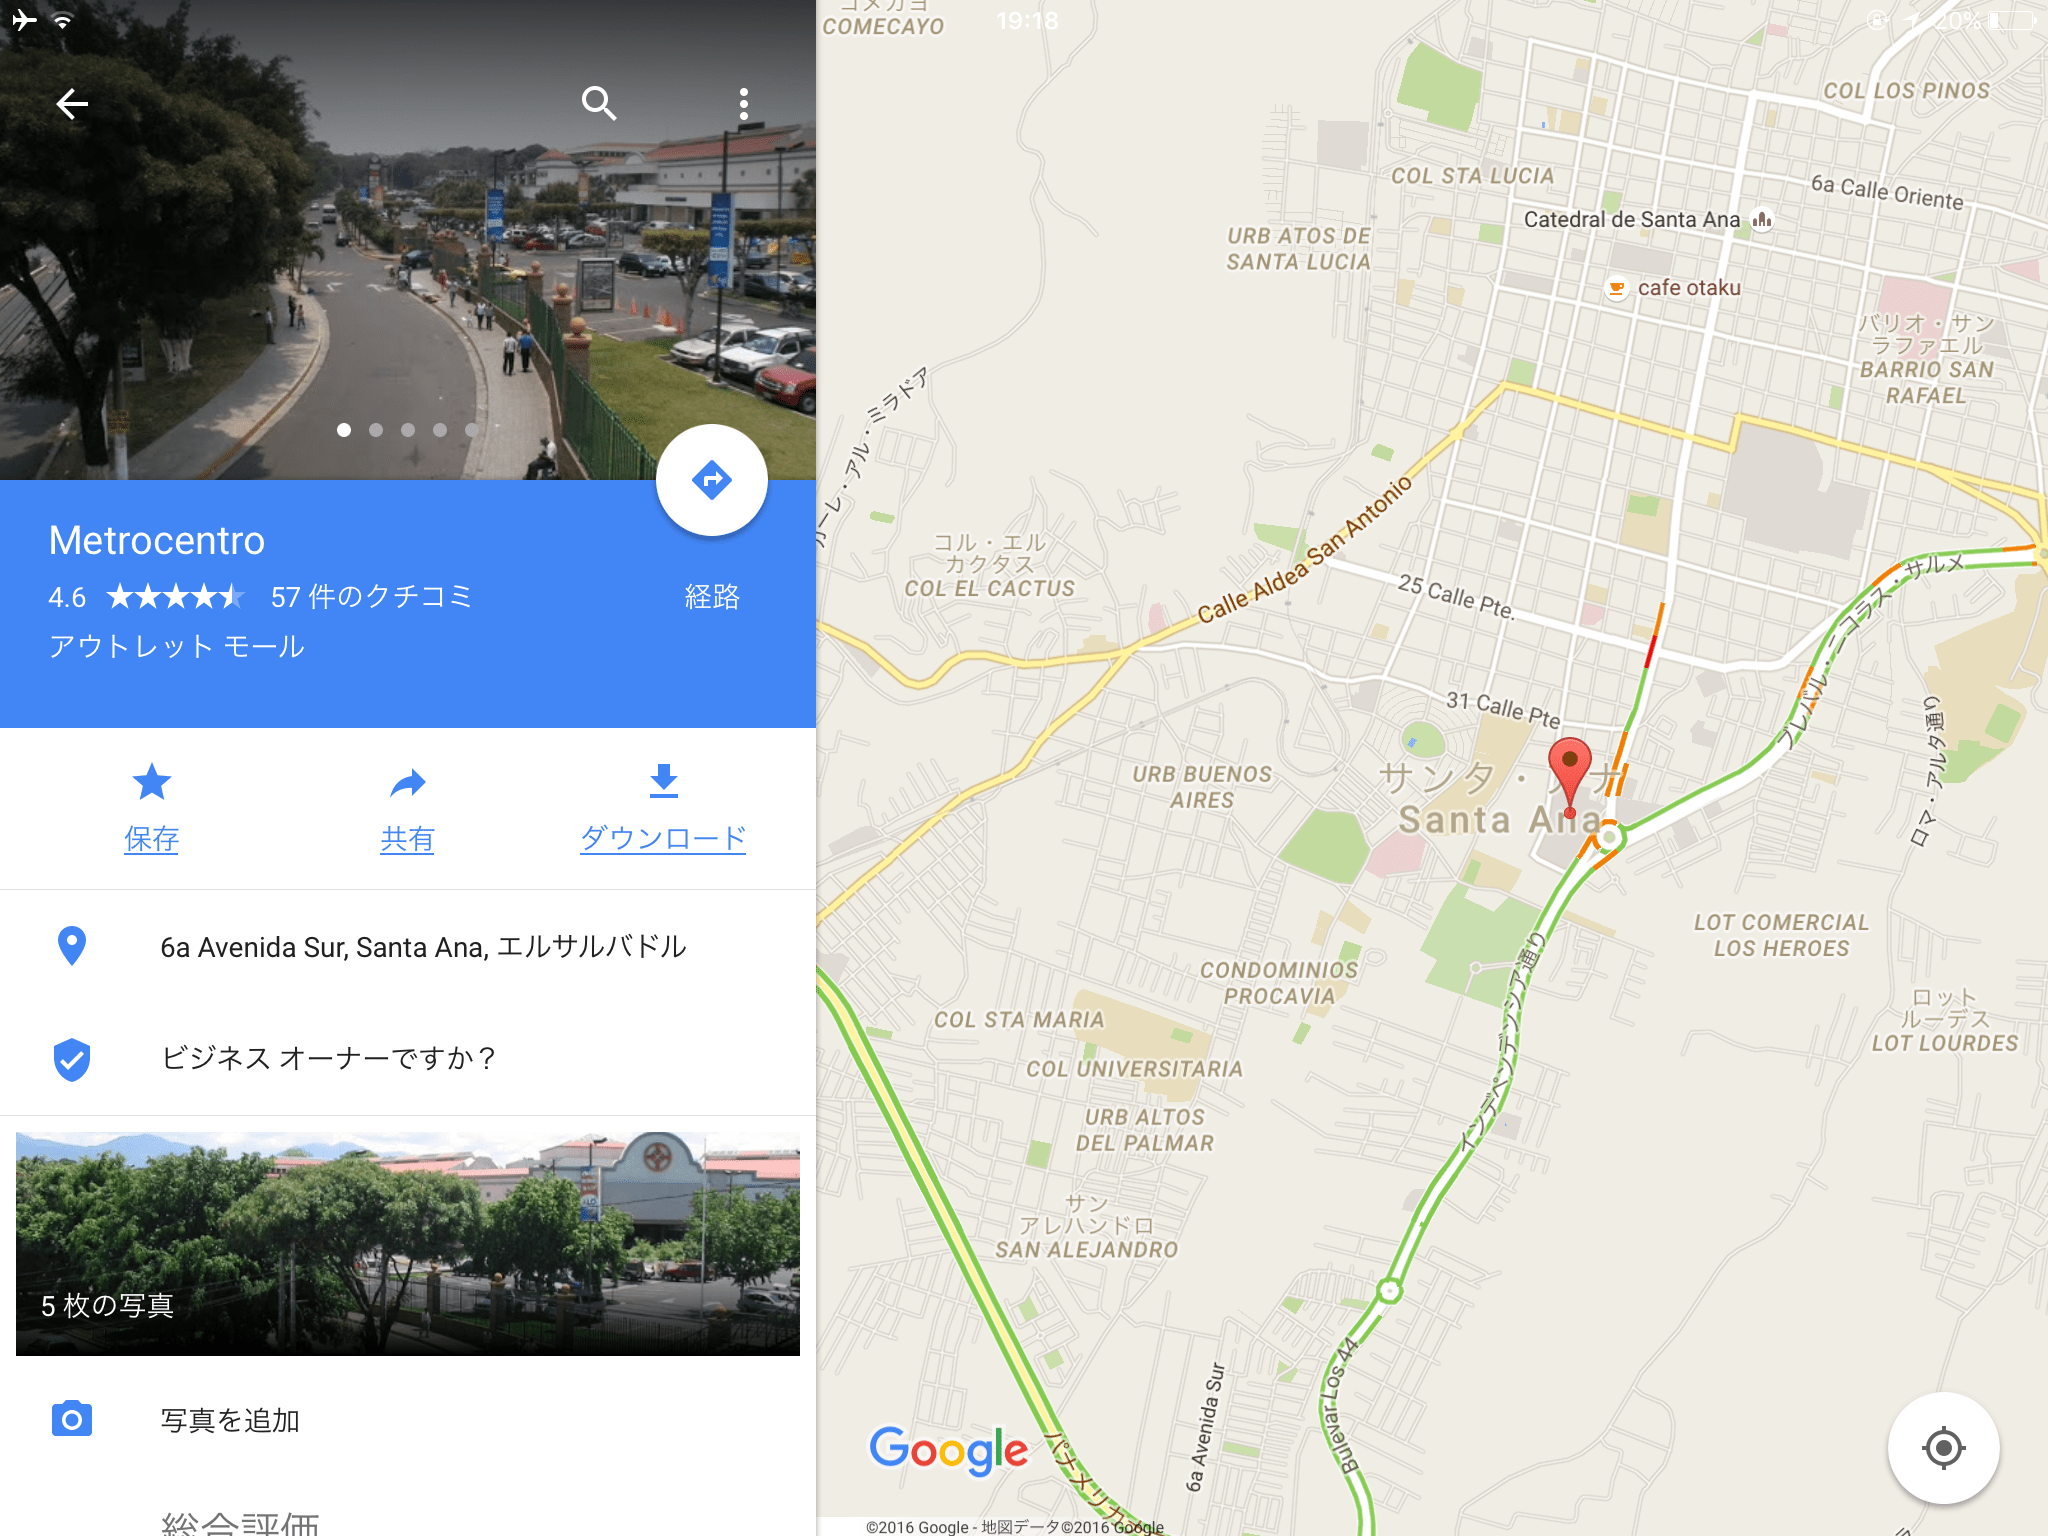Tap Catedral de Santa Ana map label
2048x1536 pixels.
(x=1632, y=220)
